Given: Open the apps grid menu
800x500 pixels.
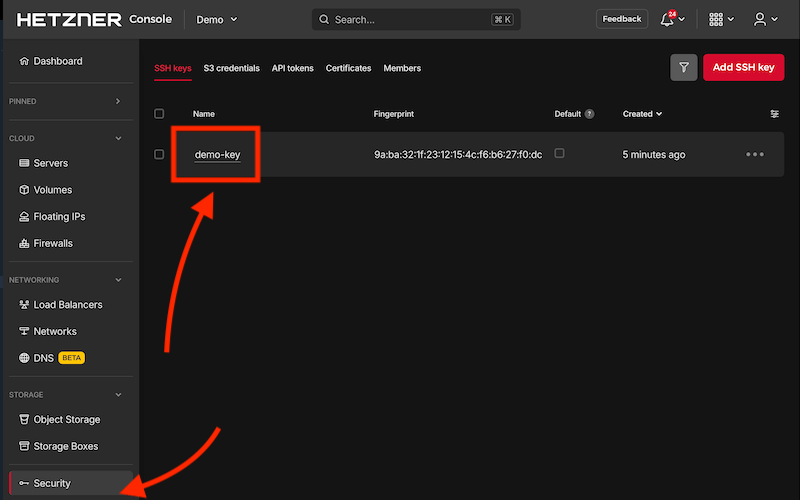Looking at the screenshot, I should click(x=716, y=19).
